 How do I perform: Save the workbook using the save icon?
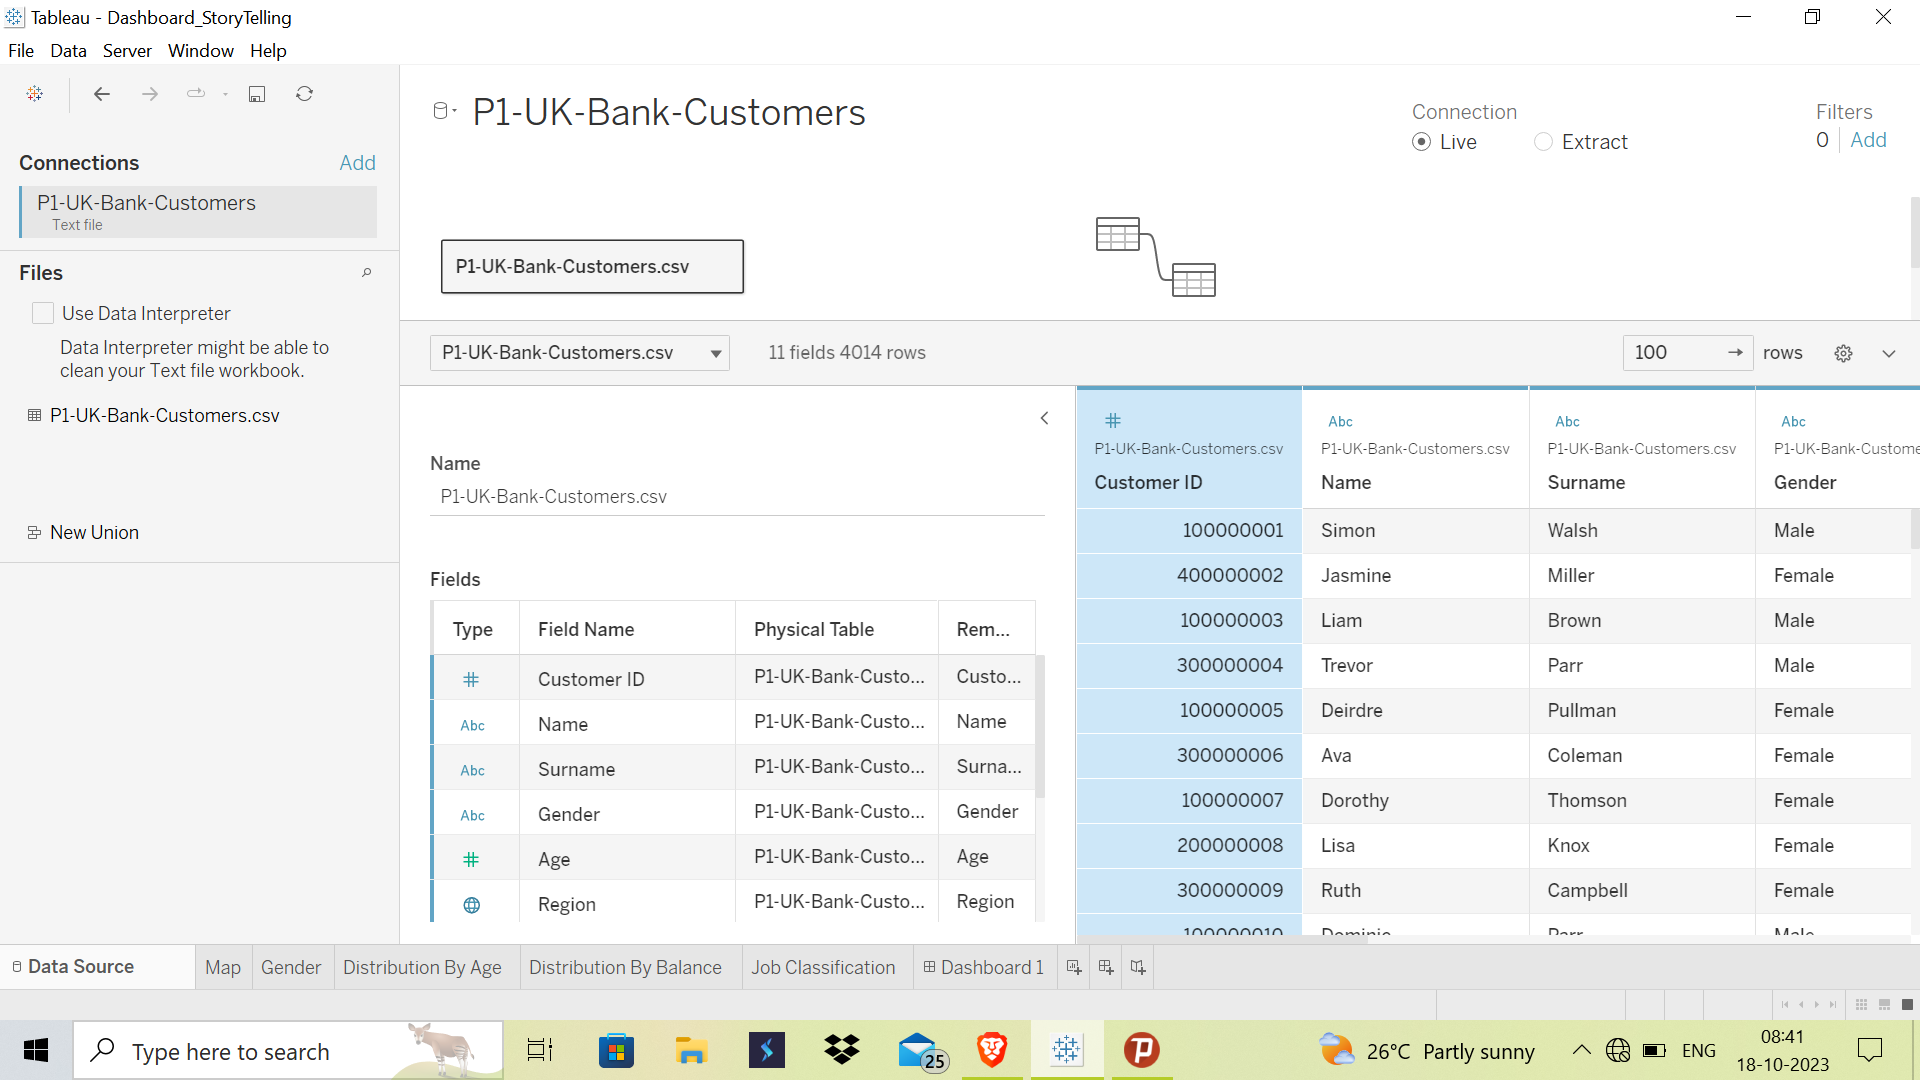(257, 93)
